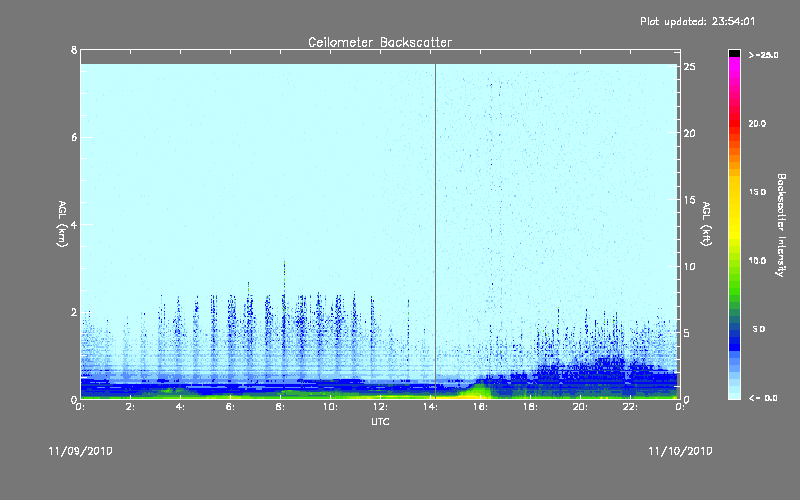
Task: Click the '10.0' colorbar tick label
Action: pos(757,261)
